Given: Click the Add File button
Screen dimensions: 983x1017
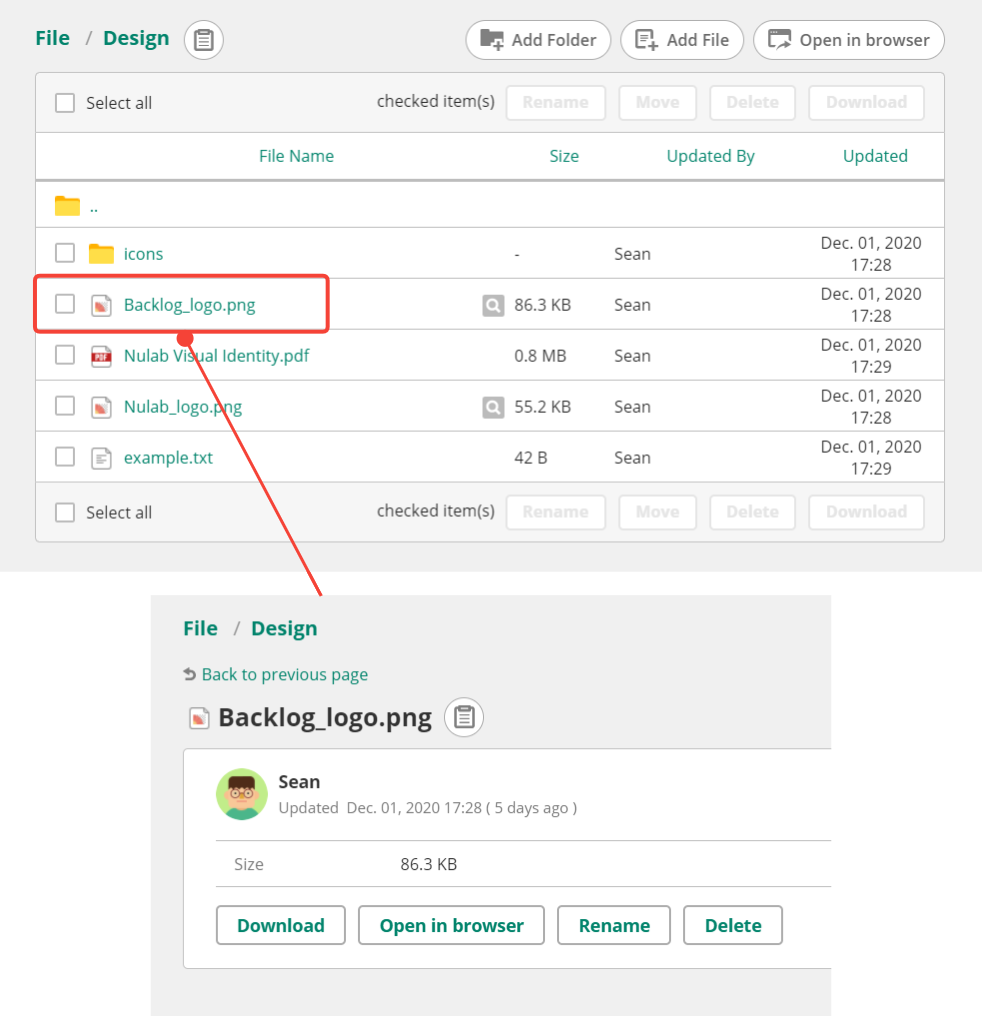Looking at the screenshot, I should coord(682,40).
